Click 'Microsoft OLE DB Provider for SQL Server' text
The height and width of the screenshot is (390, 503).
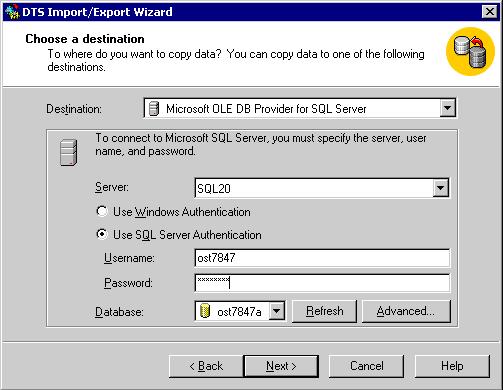pyautogui.click(x=266, y=109)
